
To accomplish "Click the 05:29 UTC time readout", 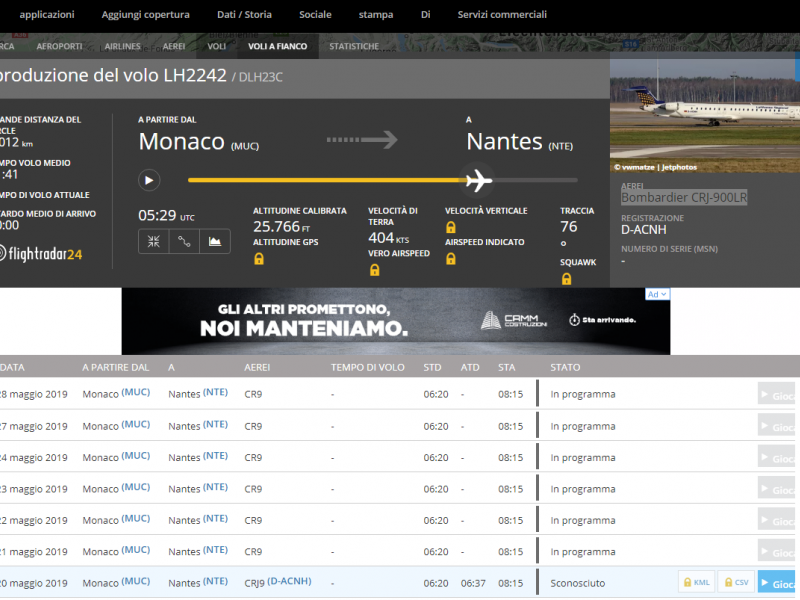I will coord(166,215).
